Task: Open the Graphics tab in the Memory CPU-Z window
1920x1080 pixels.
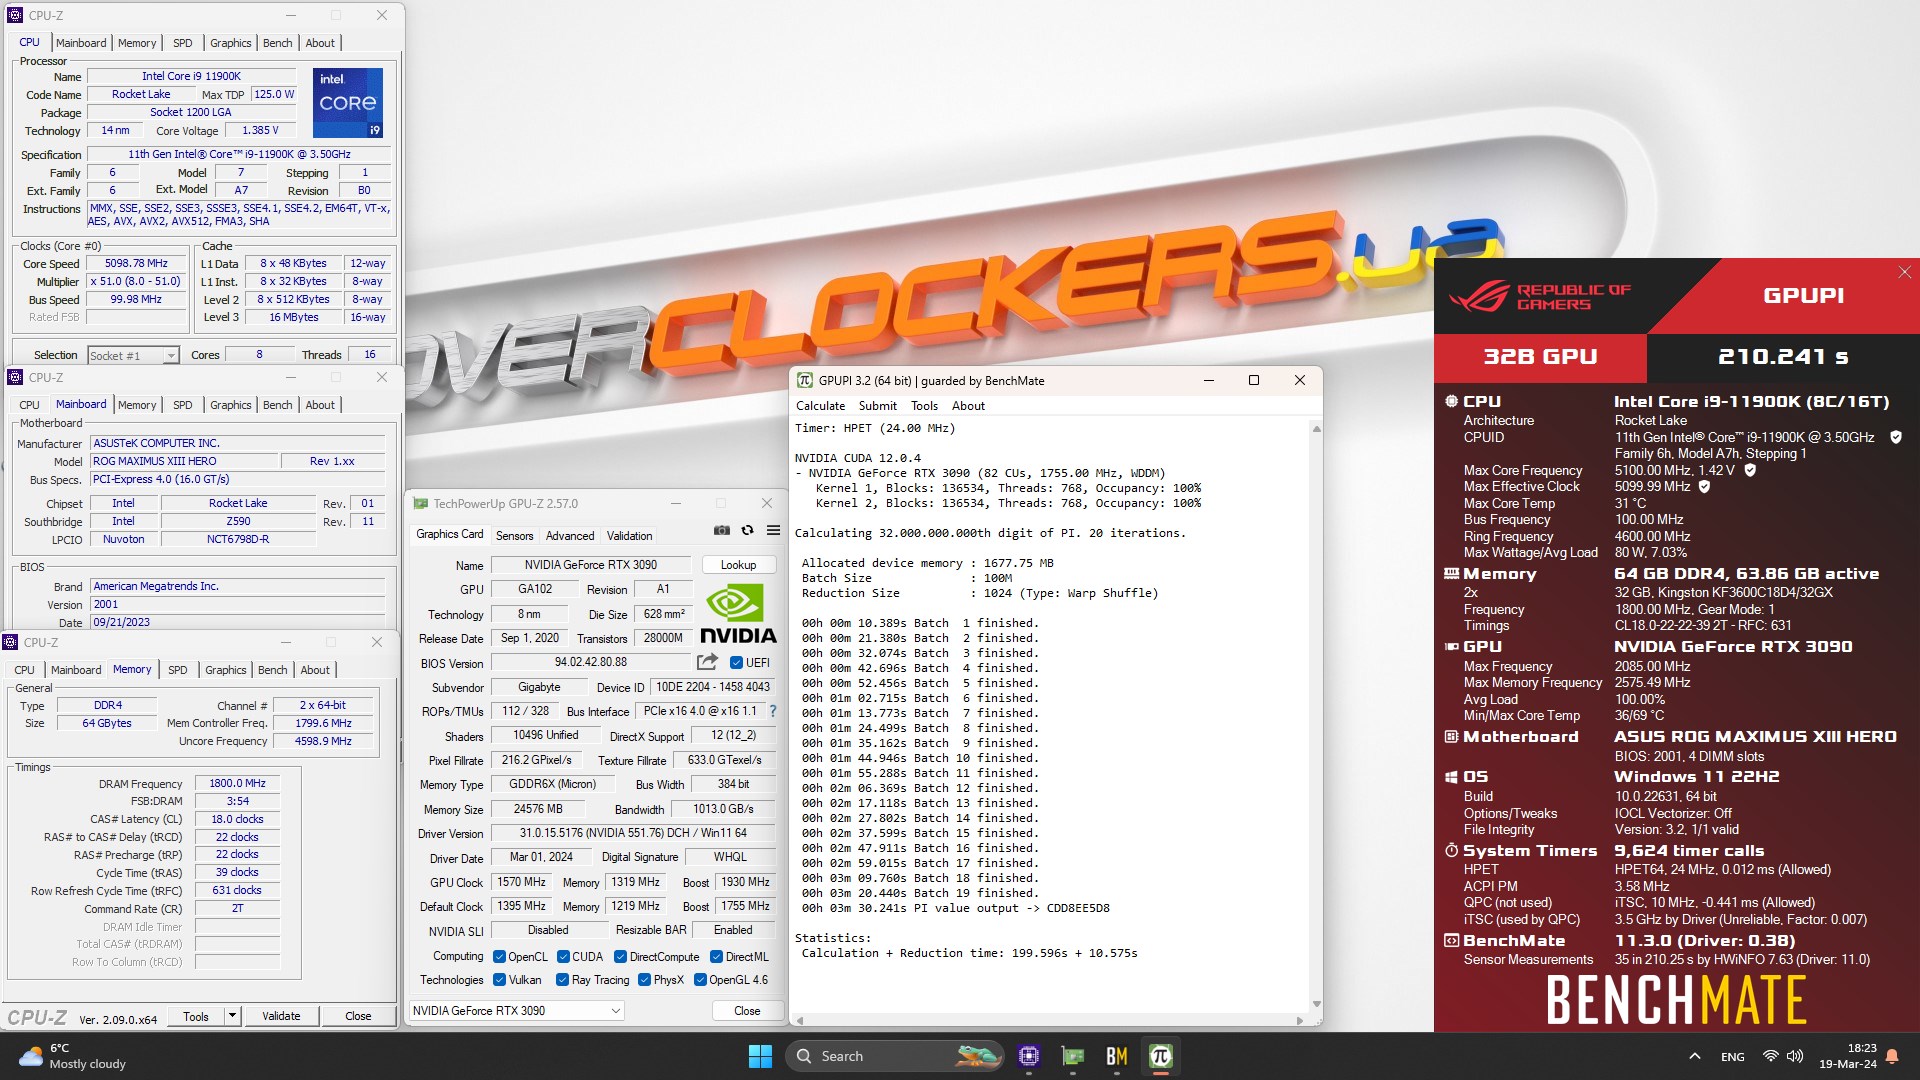Action: click(225, 670)
